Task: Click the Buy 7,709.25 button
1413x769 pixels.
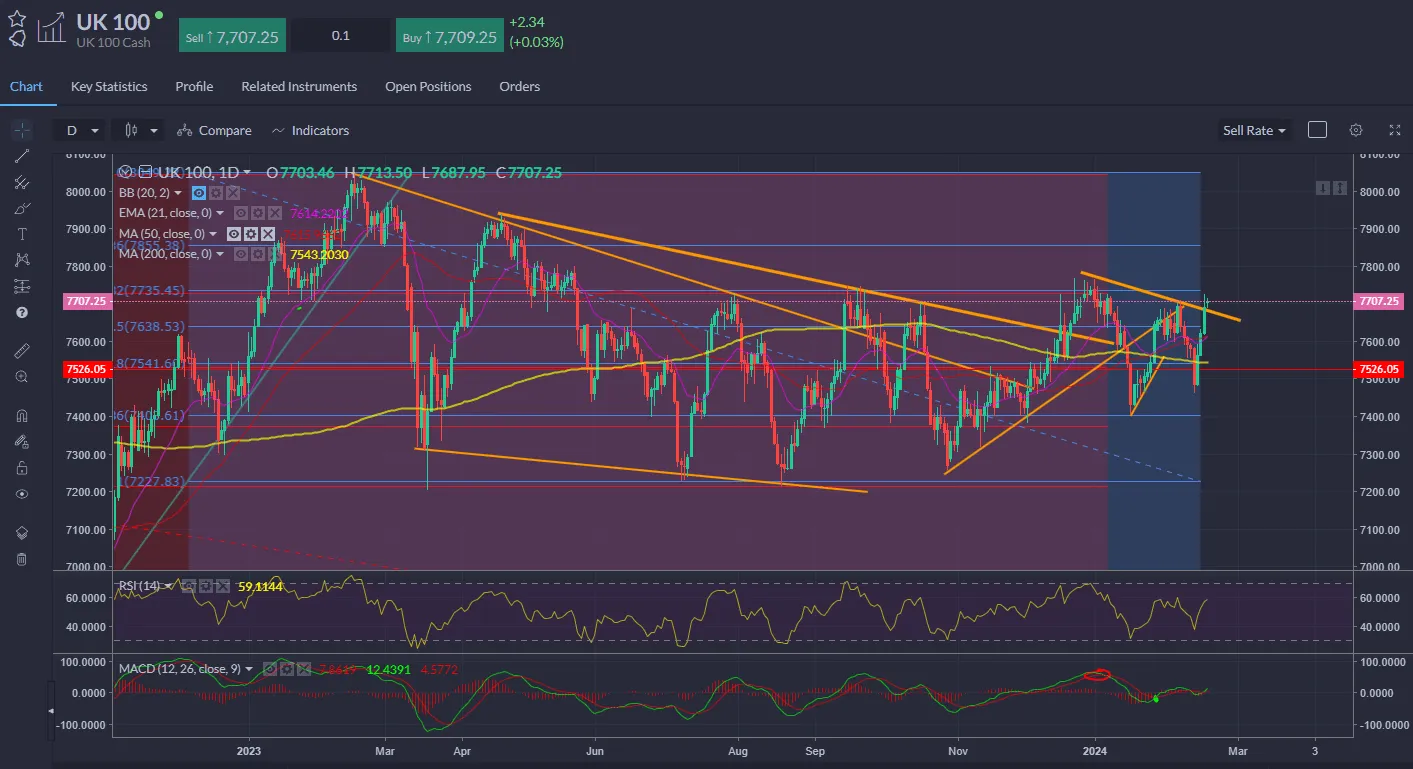Action: [x=448, y=36]
